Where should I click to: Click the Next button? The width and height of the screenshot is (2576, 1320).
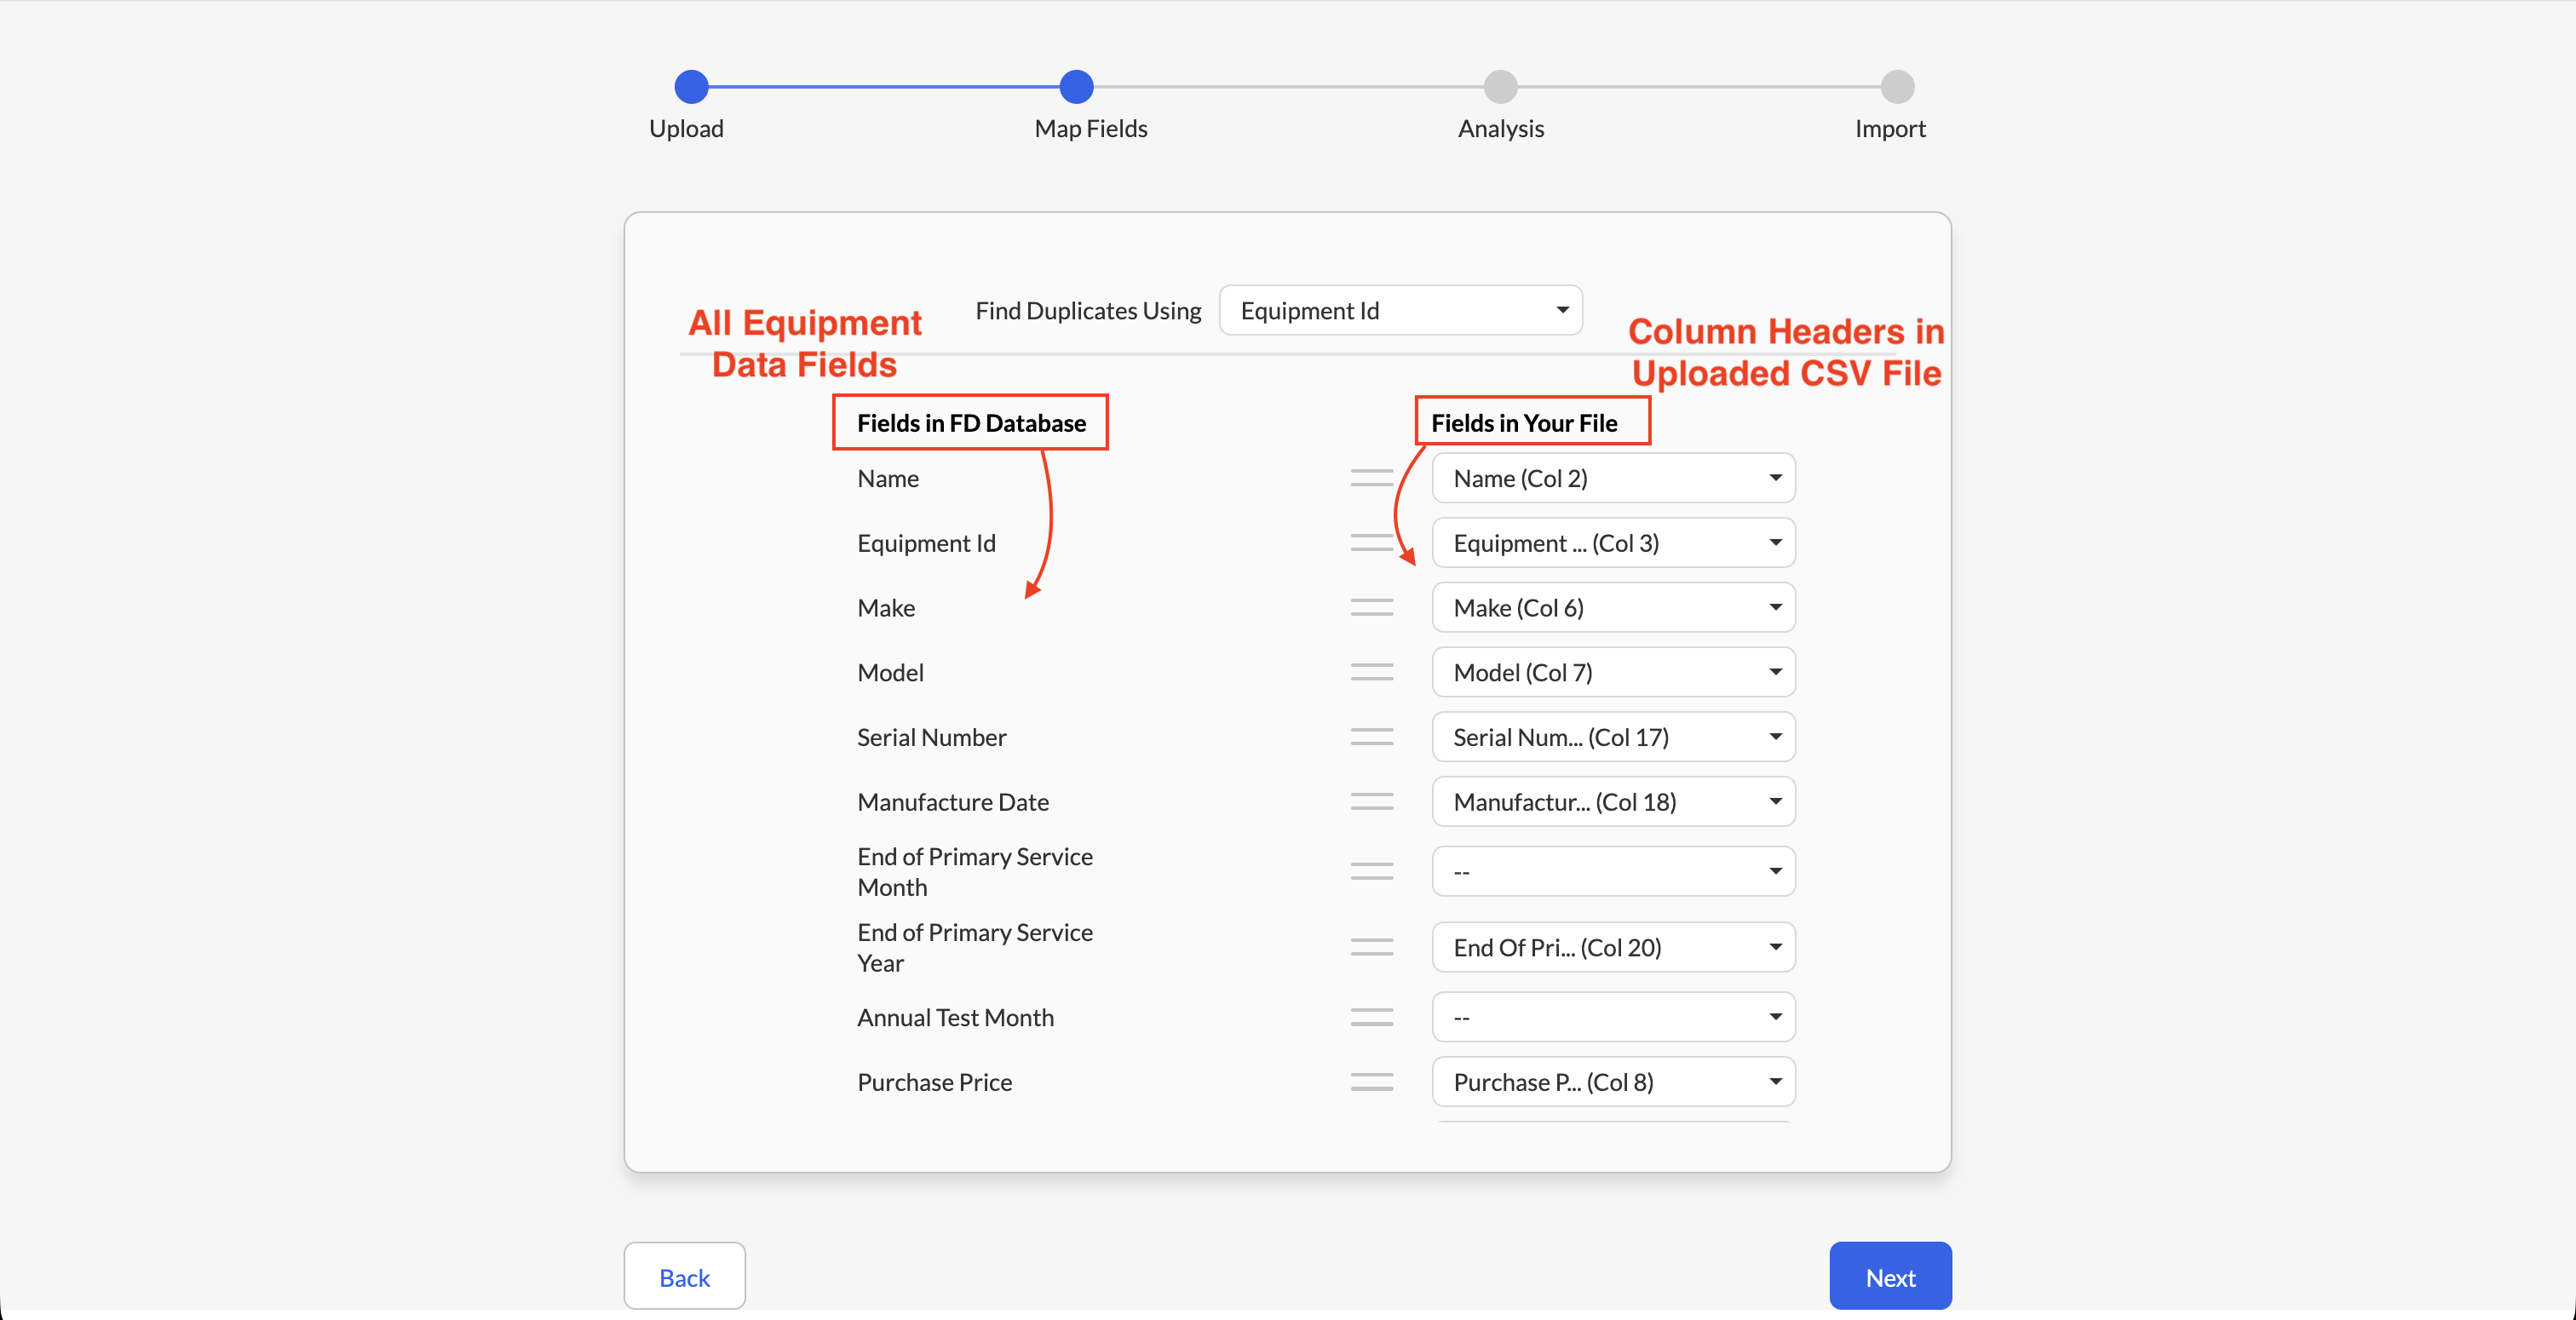(x=1890, y=1277)
